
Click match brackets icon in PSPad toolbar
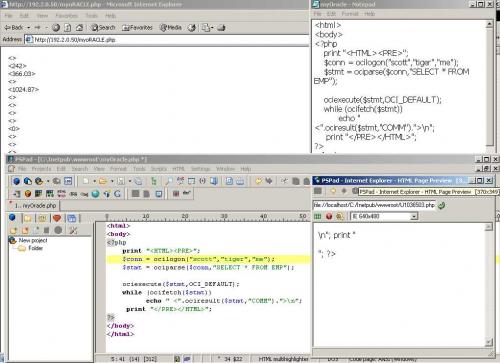[x=202, y=181]
